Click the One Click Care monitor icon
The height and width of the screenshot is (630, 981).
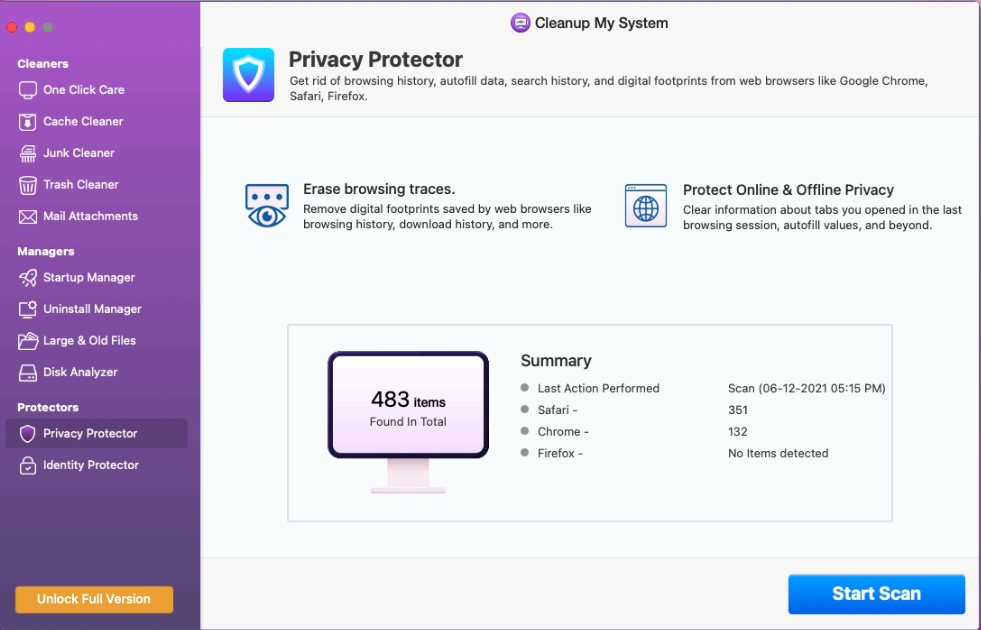(28, 90)
